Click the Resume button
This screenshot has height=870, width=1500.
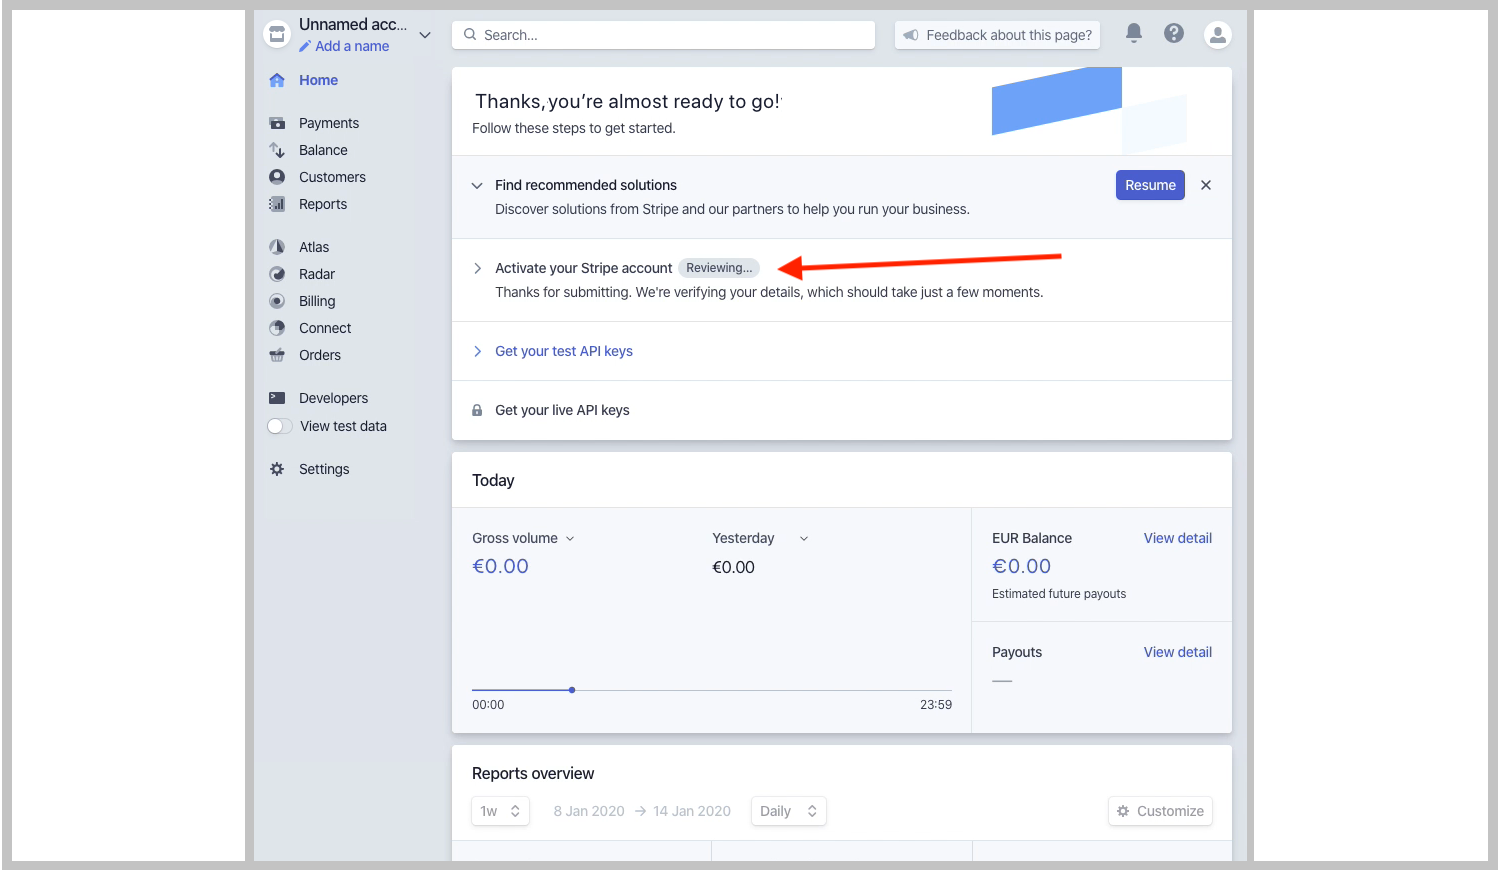(x=1150, y=185)
